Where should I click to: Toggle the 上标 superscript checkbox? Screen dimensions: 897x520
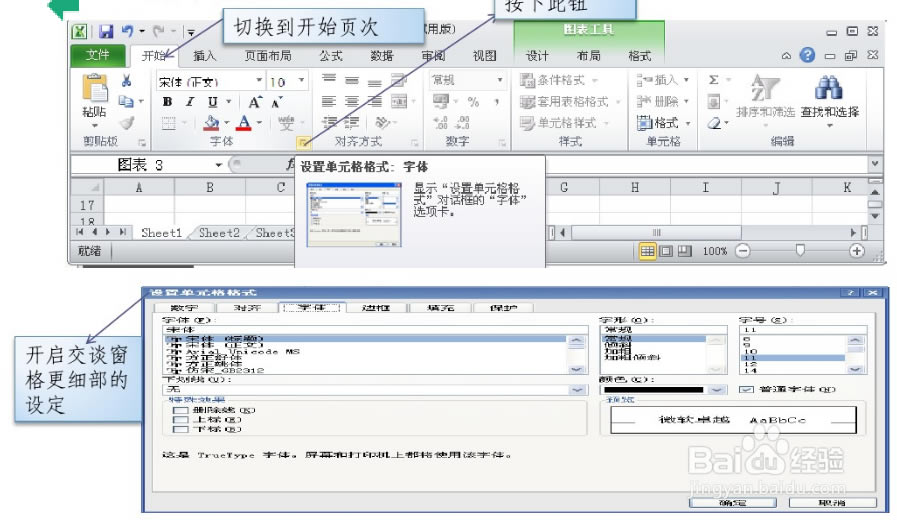(180, 419)
